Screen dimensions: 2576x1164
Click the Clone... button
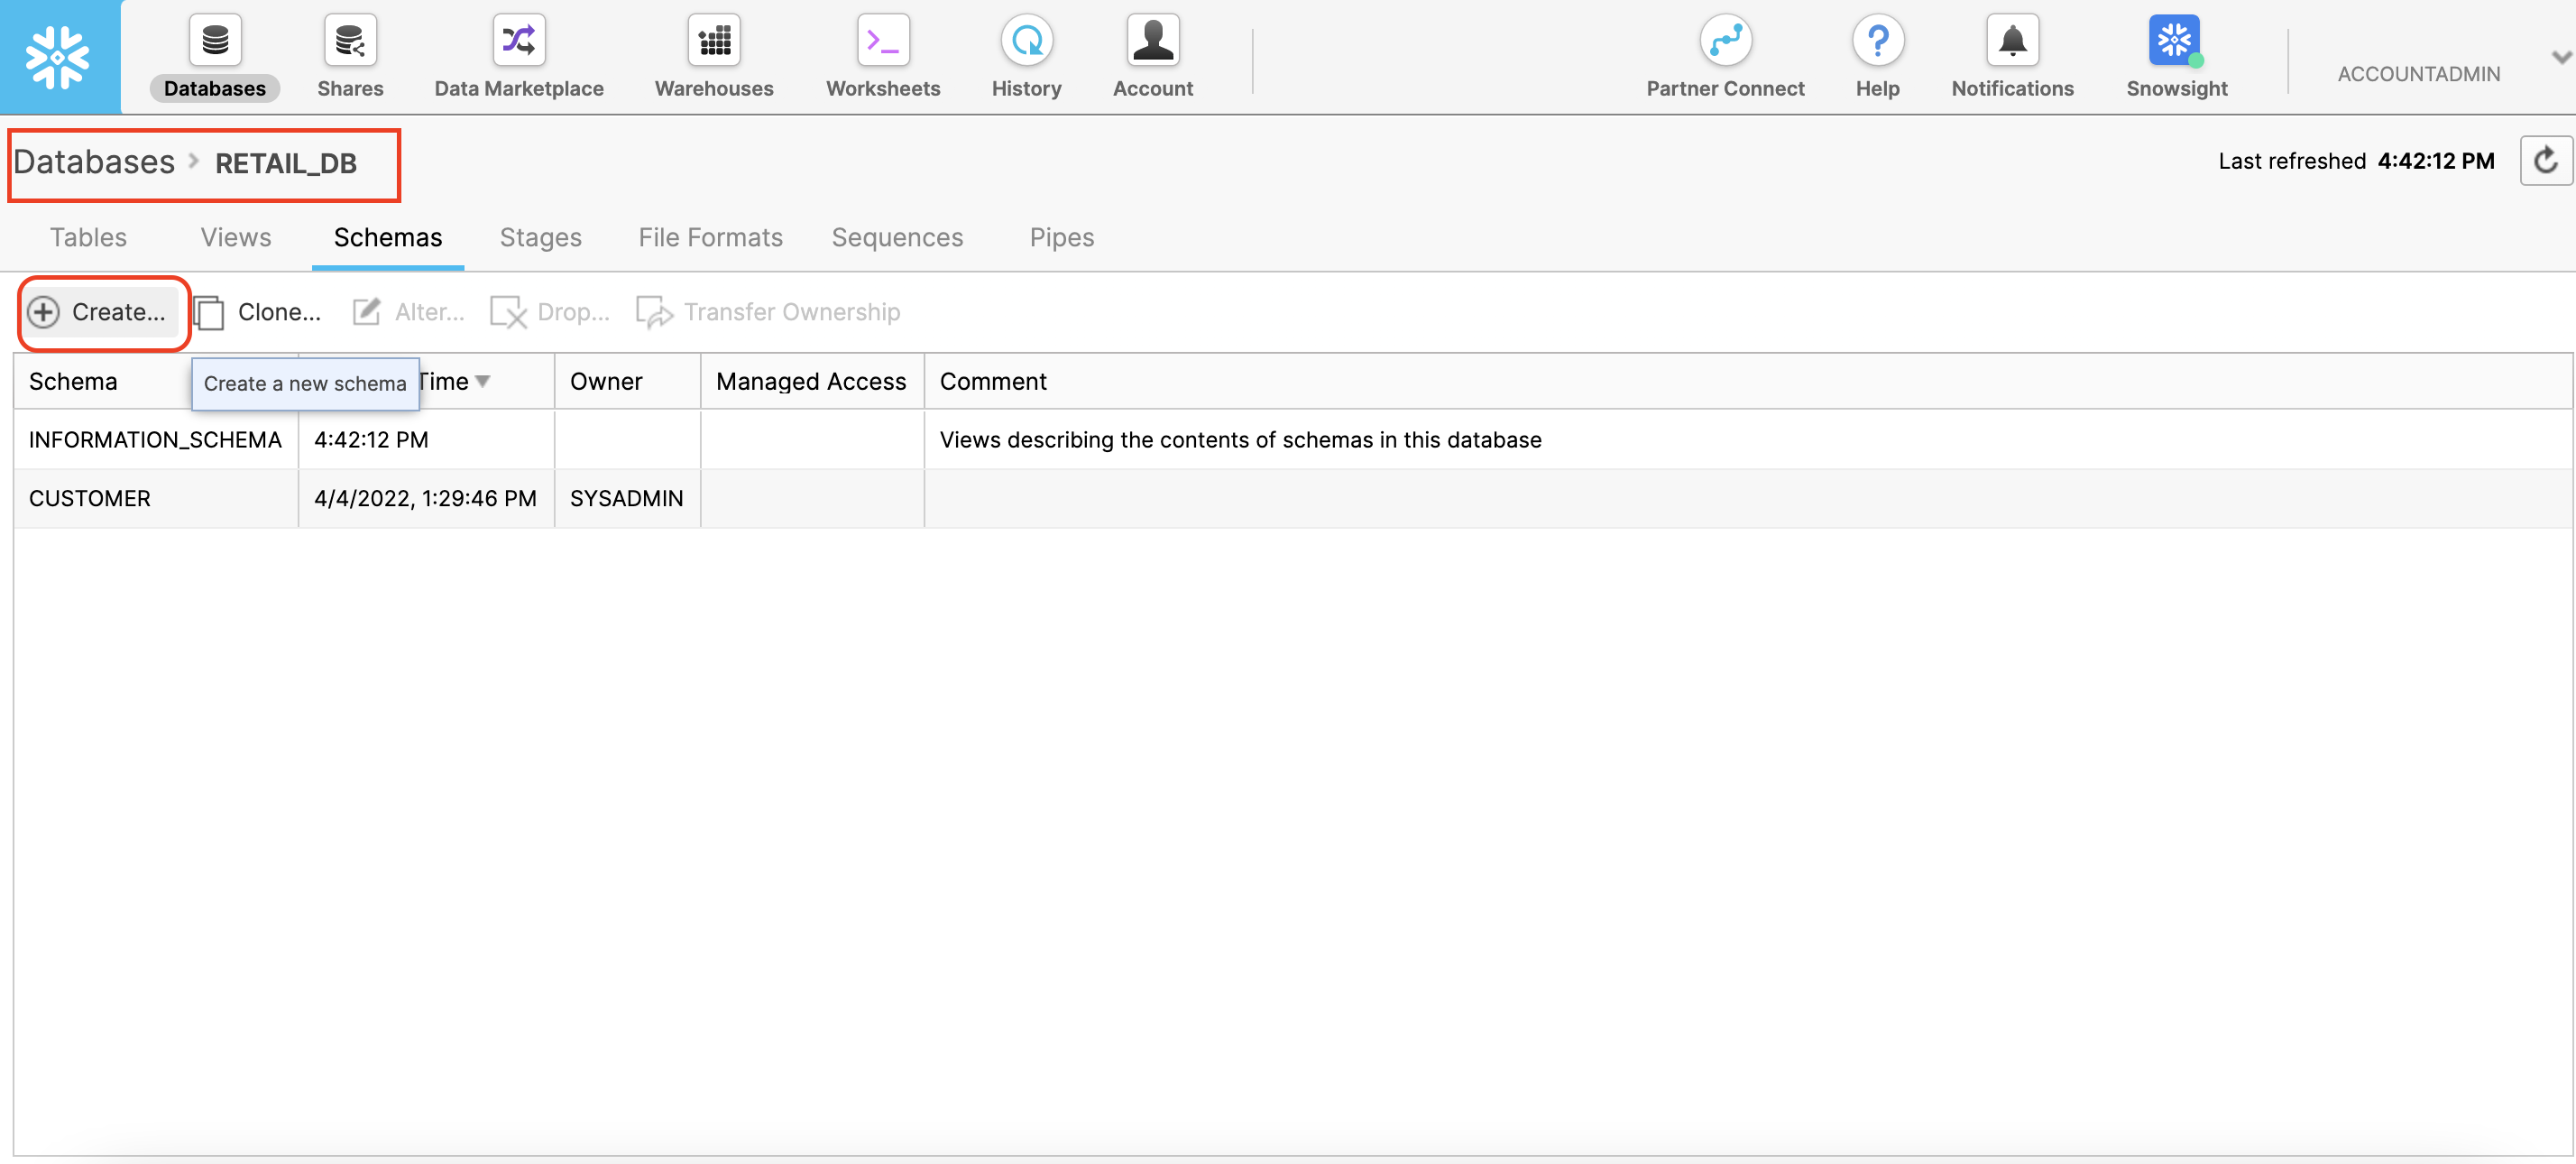[258, 312]
